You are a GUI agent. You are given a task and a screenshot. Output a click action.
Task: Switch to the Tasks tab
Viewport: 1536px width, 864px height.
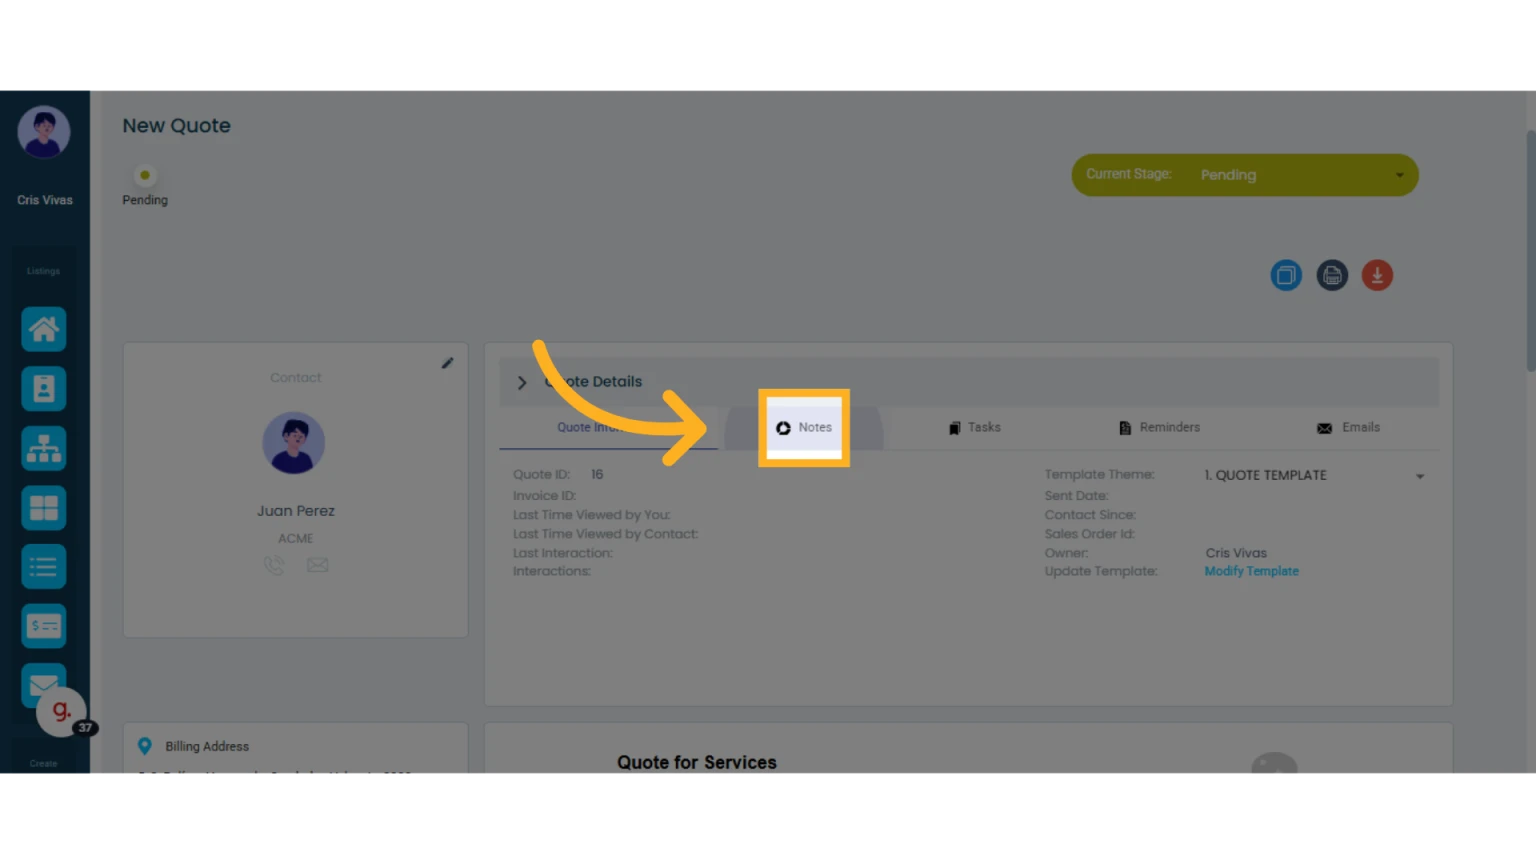click(975, 427)
